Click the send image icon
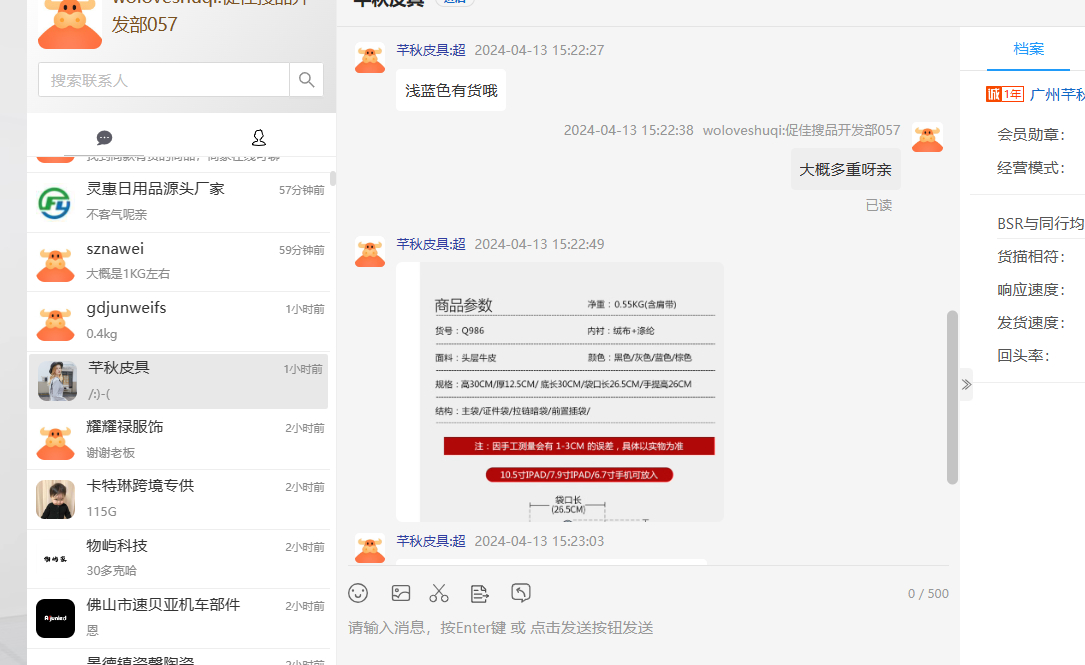The width and height of the screenshot is (1085, 665). pyautogui.click(x=401, y=593)
